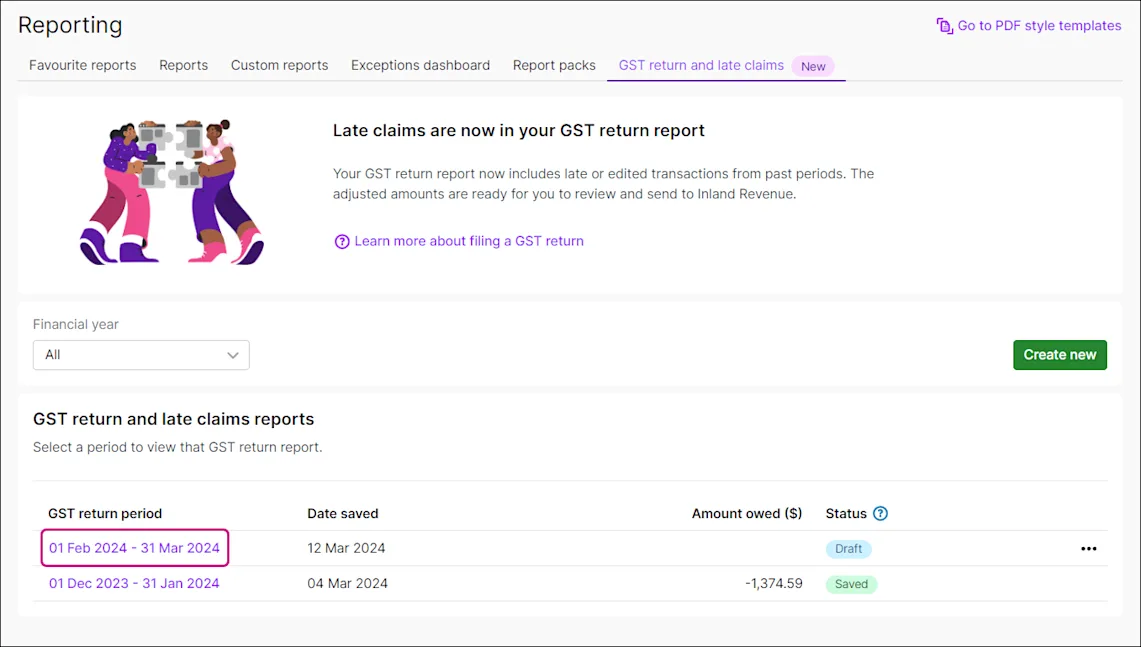This screenshot has height=647, width=1141.
Task: Select the Exceptions dashboard tab
Action: (x=420, y=65)
